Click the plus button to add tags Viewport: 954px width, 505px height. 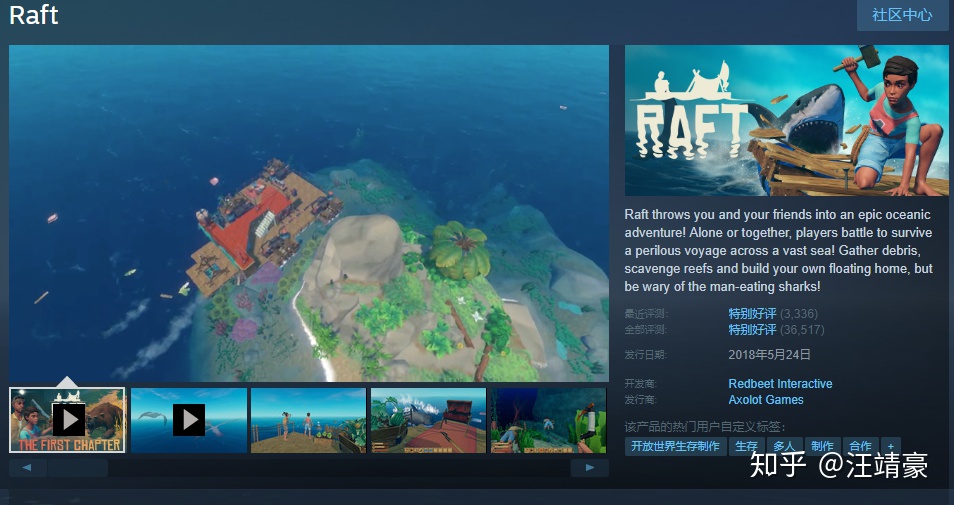coord(891,447)
